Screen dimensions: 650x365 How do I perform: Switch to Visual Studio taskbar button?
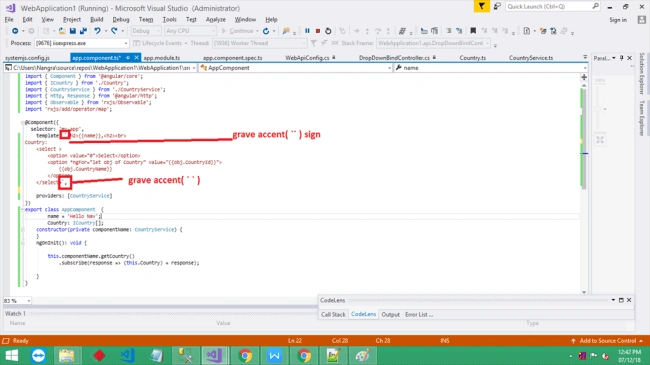[x=214, y=355]
